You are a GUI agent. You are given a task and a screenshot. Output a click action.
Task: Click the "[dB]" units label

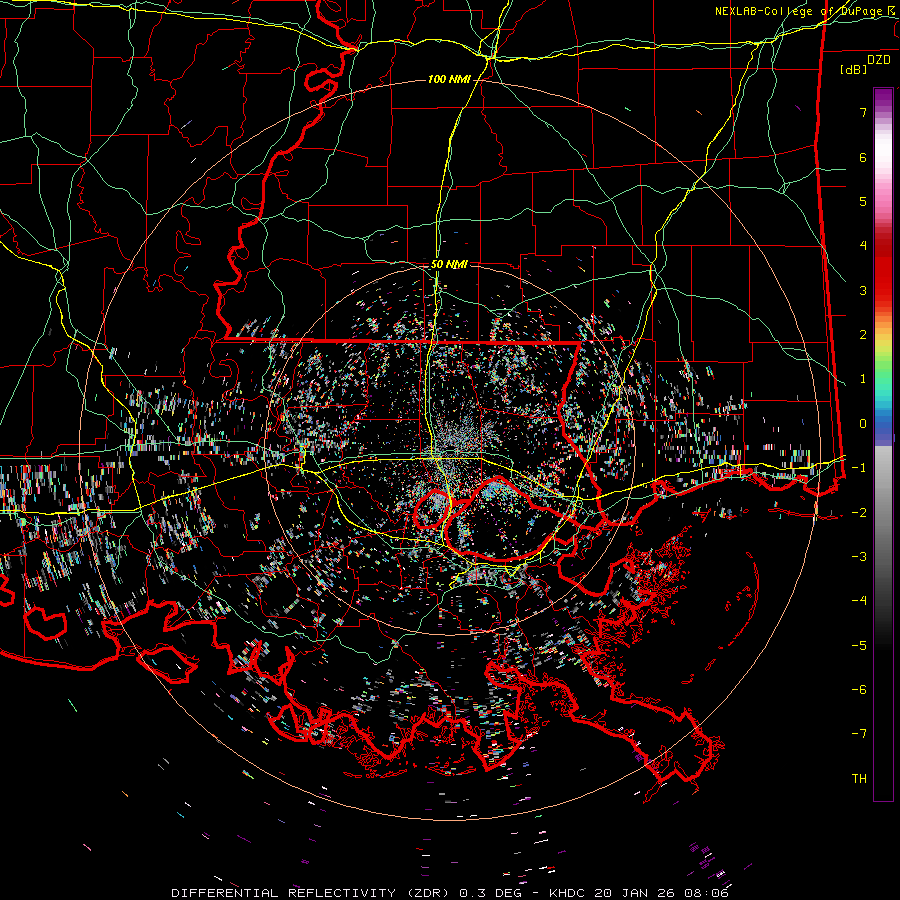(853, 69)
